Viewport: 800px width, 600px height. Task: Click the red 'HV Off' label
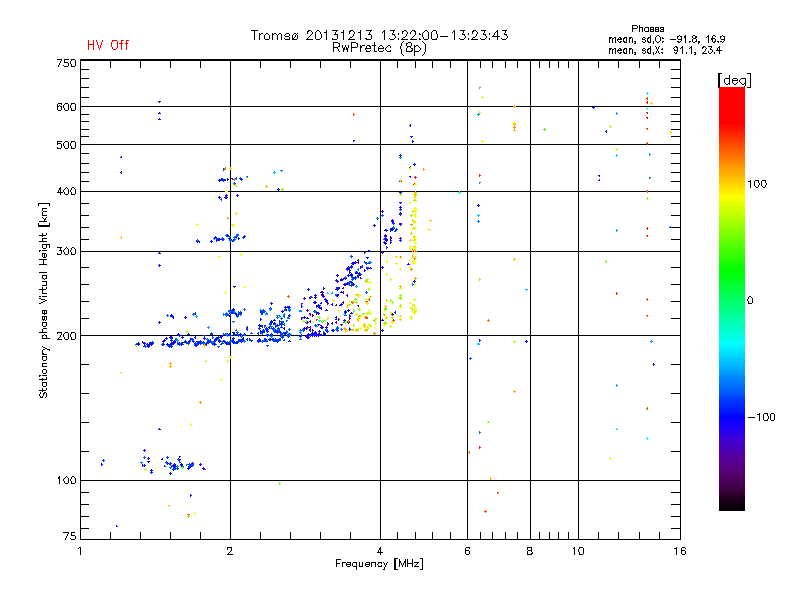[x=108, y=45]
